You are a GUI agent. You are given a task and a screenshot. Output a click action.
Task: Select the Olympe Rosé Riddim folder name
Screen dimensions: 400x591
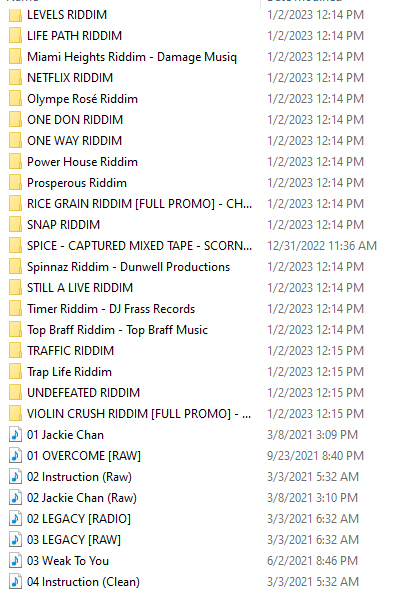click(x=82, y=99)
